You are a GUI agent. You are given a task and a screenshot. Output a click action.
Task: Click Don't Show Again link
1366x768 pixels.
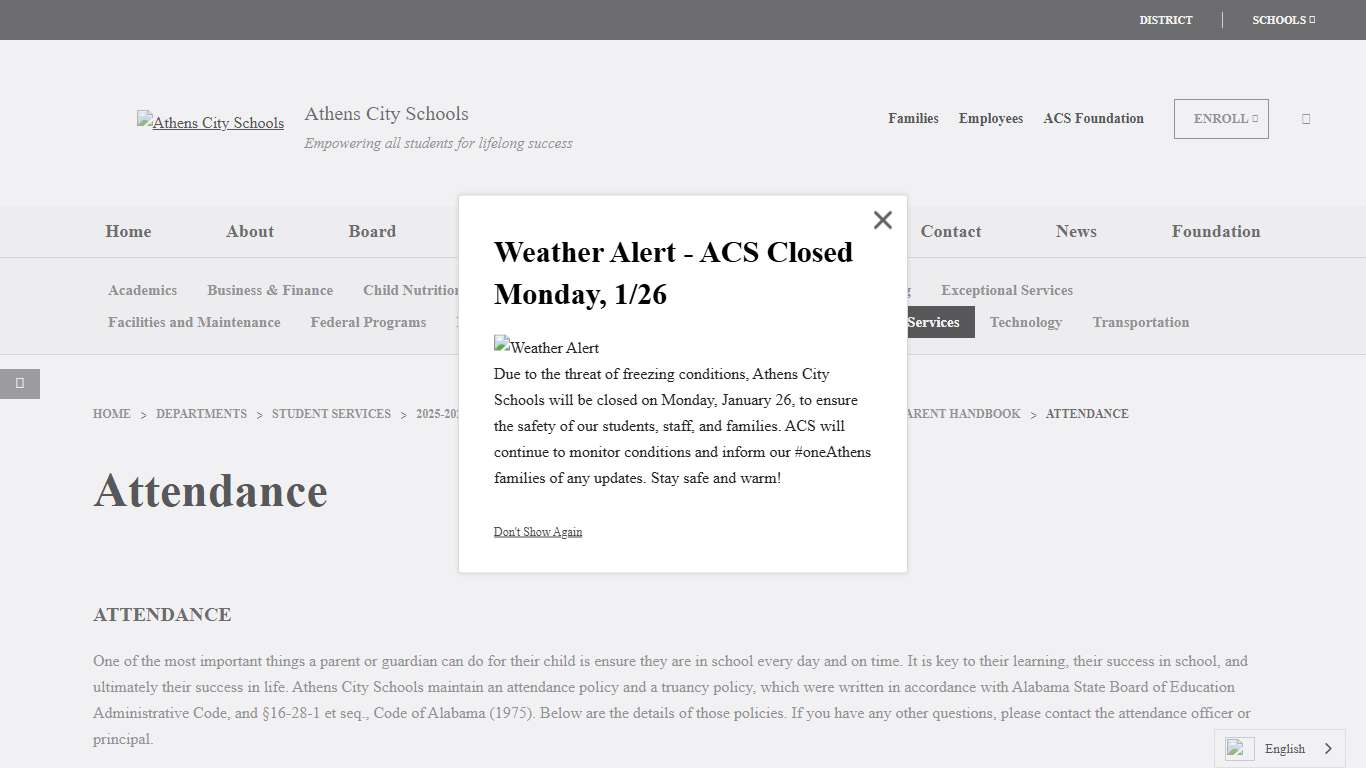(x=538, y=532)
